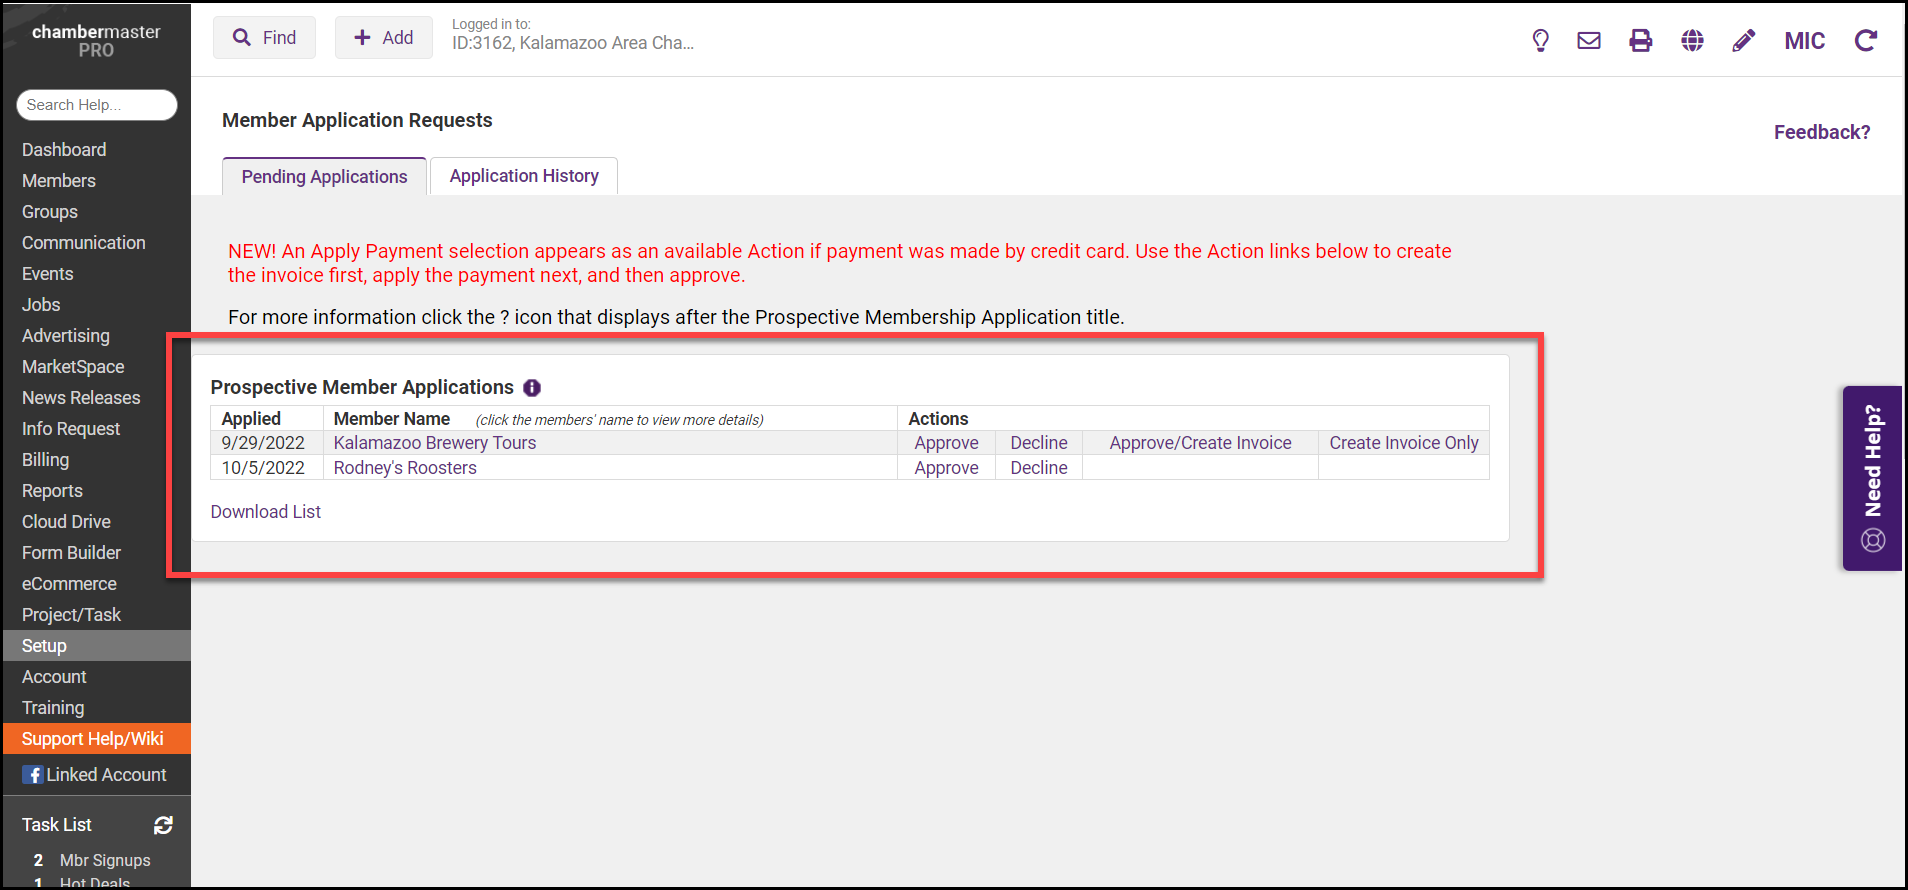Decline Rodney's Roosters application
The image size is (1908, 890).
click(x=1038, y=468)
